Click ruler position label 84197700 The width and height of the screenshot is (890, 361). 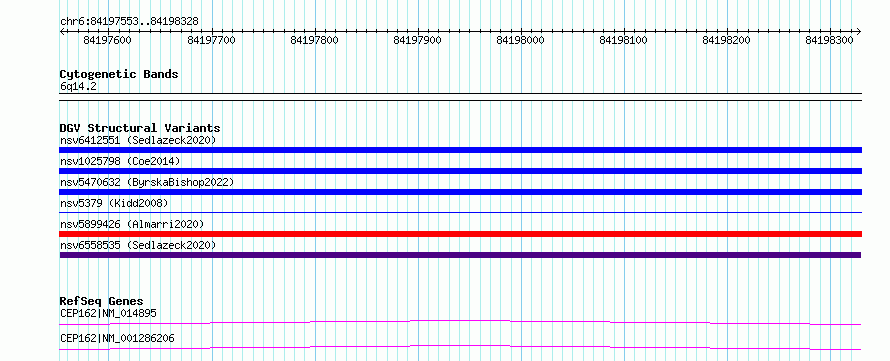(211, 40)
